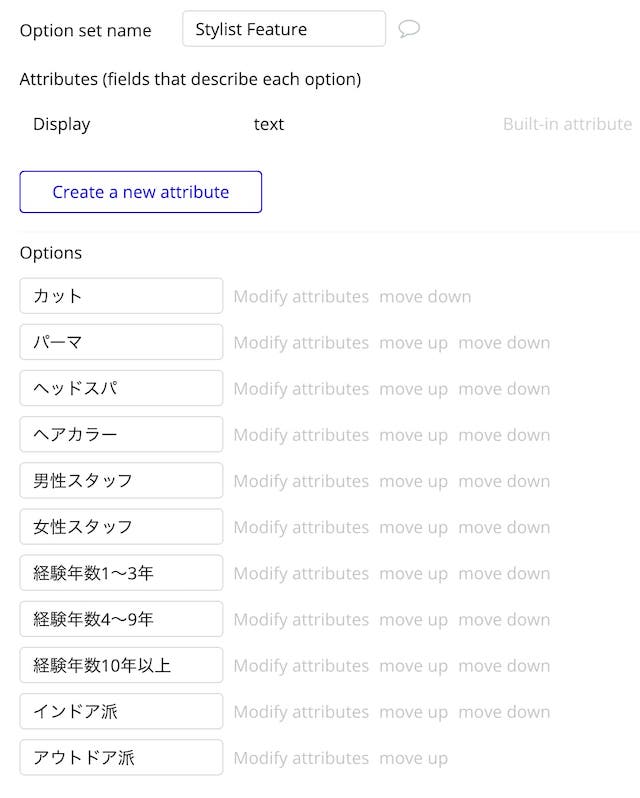The width and height of the screenshot is (640, 798).
Task: Click the comment bubble icon beside Stylist Feature
Action: 409,29
